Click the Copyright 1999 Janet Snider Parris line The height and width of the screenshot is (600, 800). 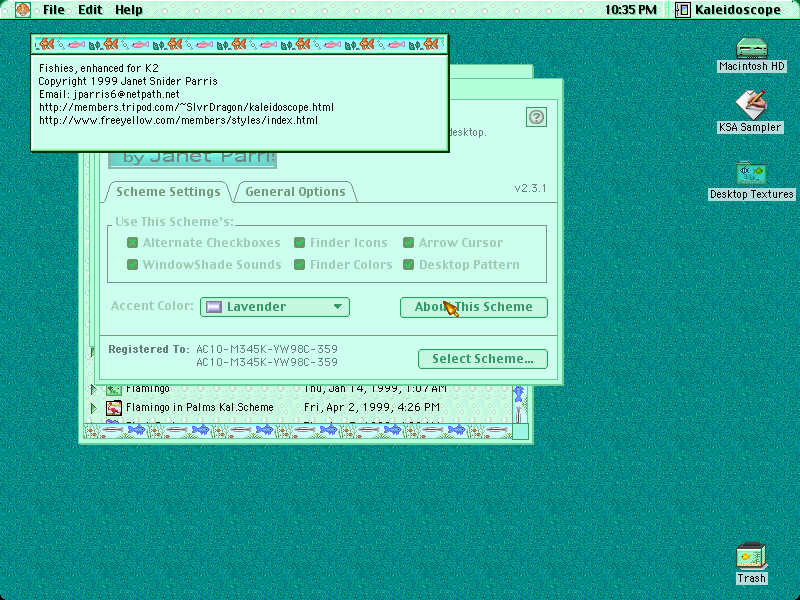128,81
